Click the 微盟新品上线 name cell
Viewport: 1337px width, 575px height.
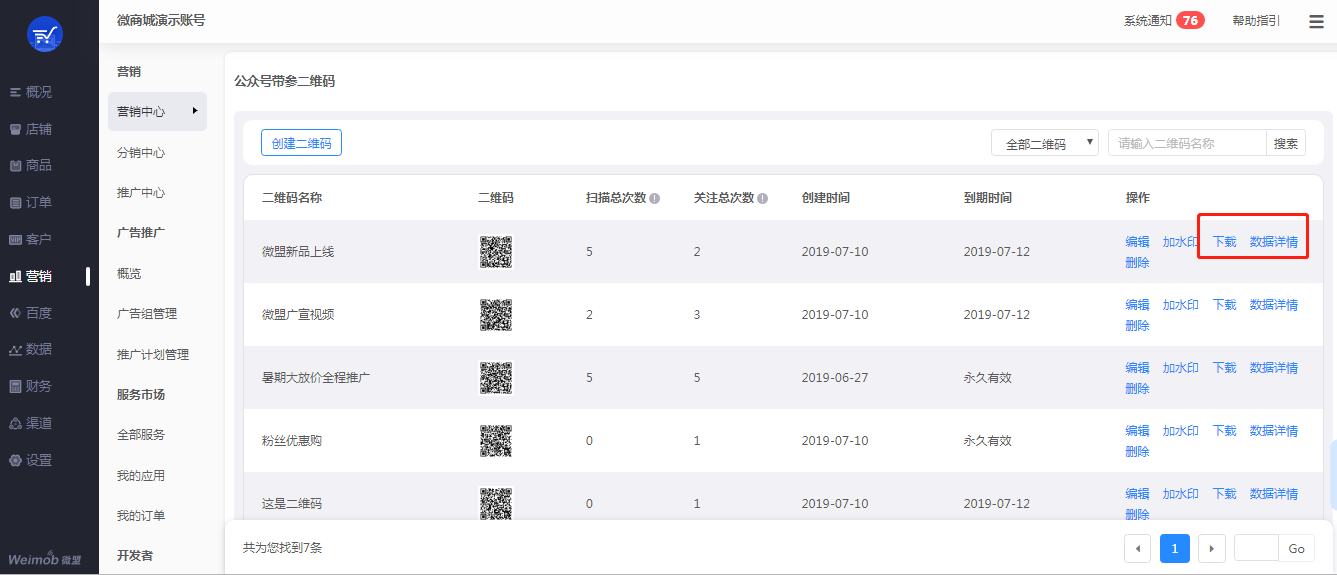[298, 252]
